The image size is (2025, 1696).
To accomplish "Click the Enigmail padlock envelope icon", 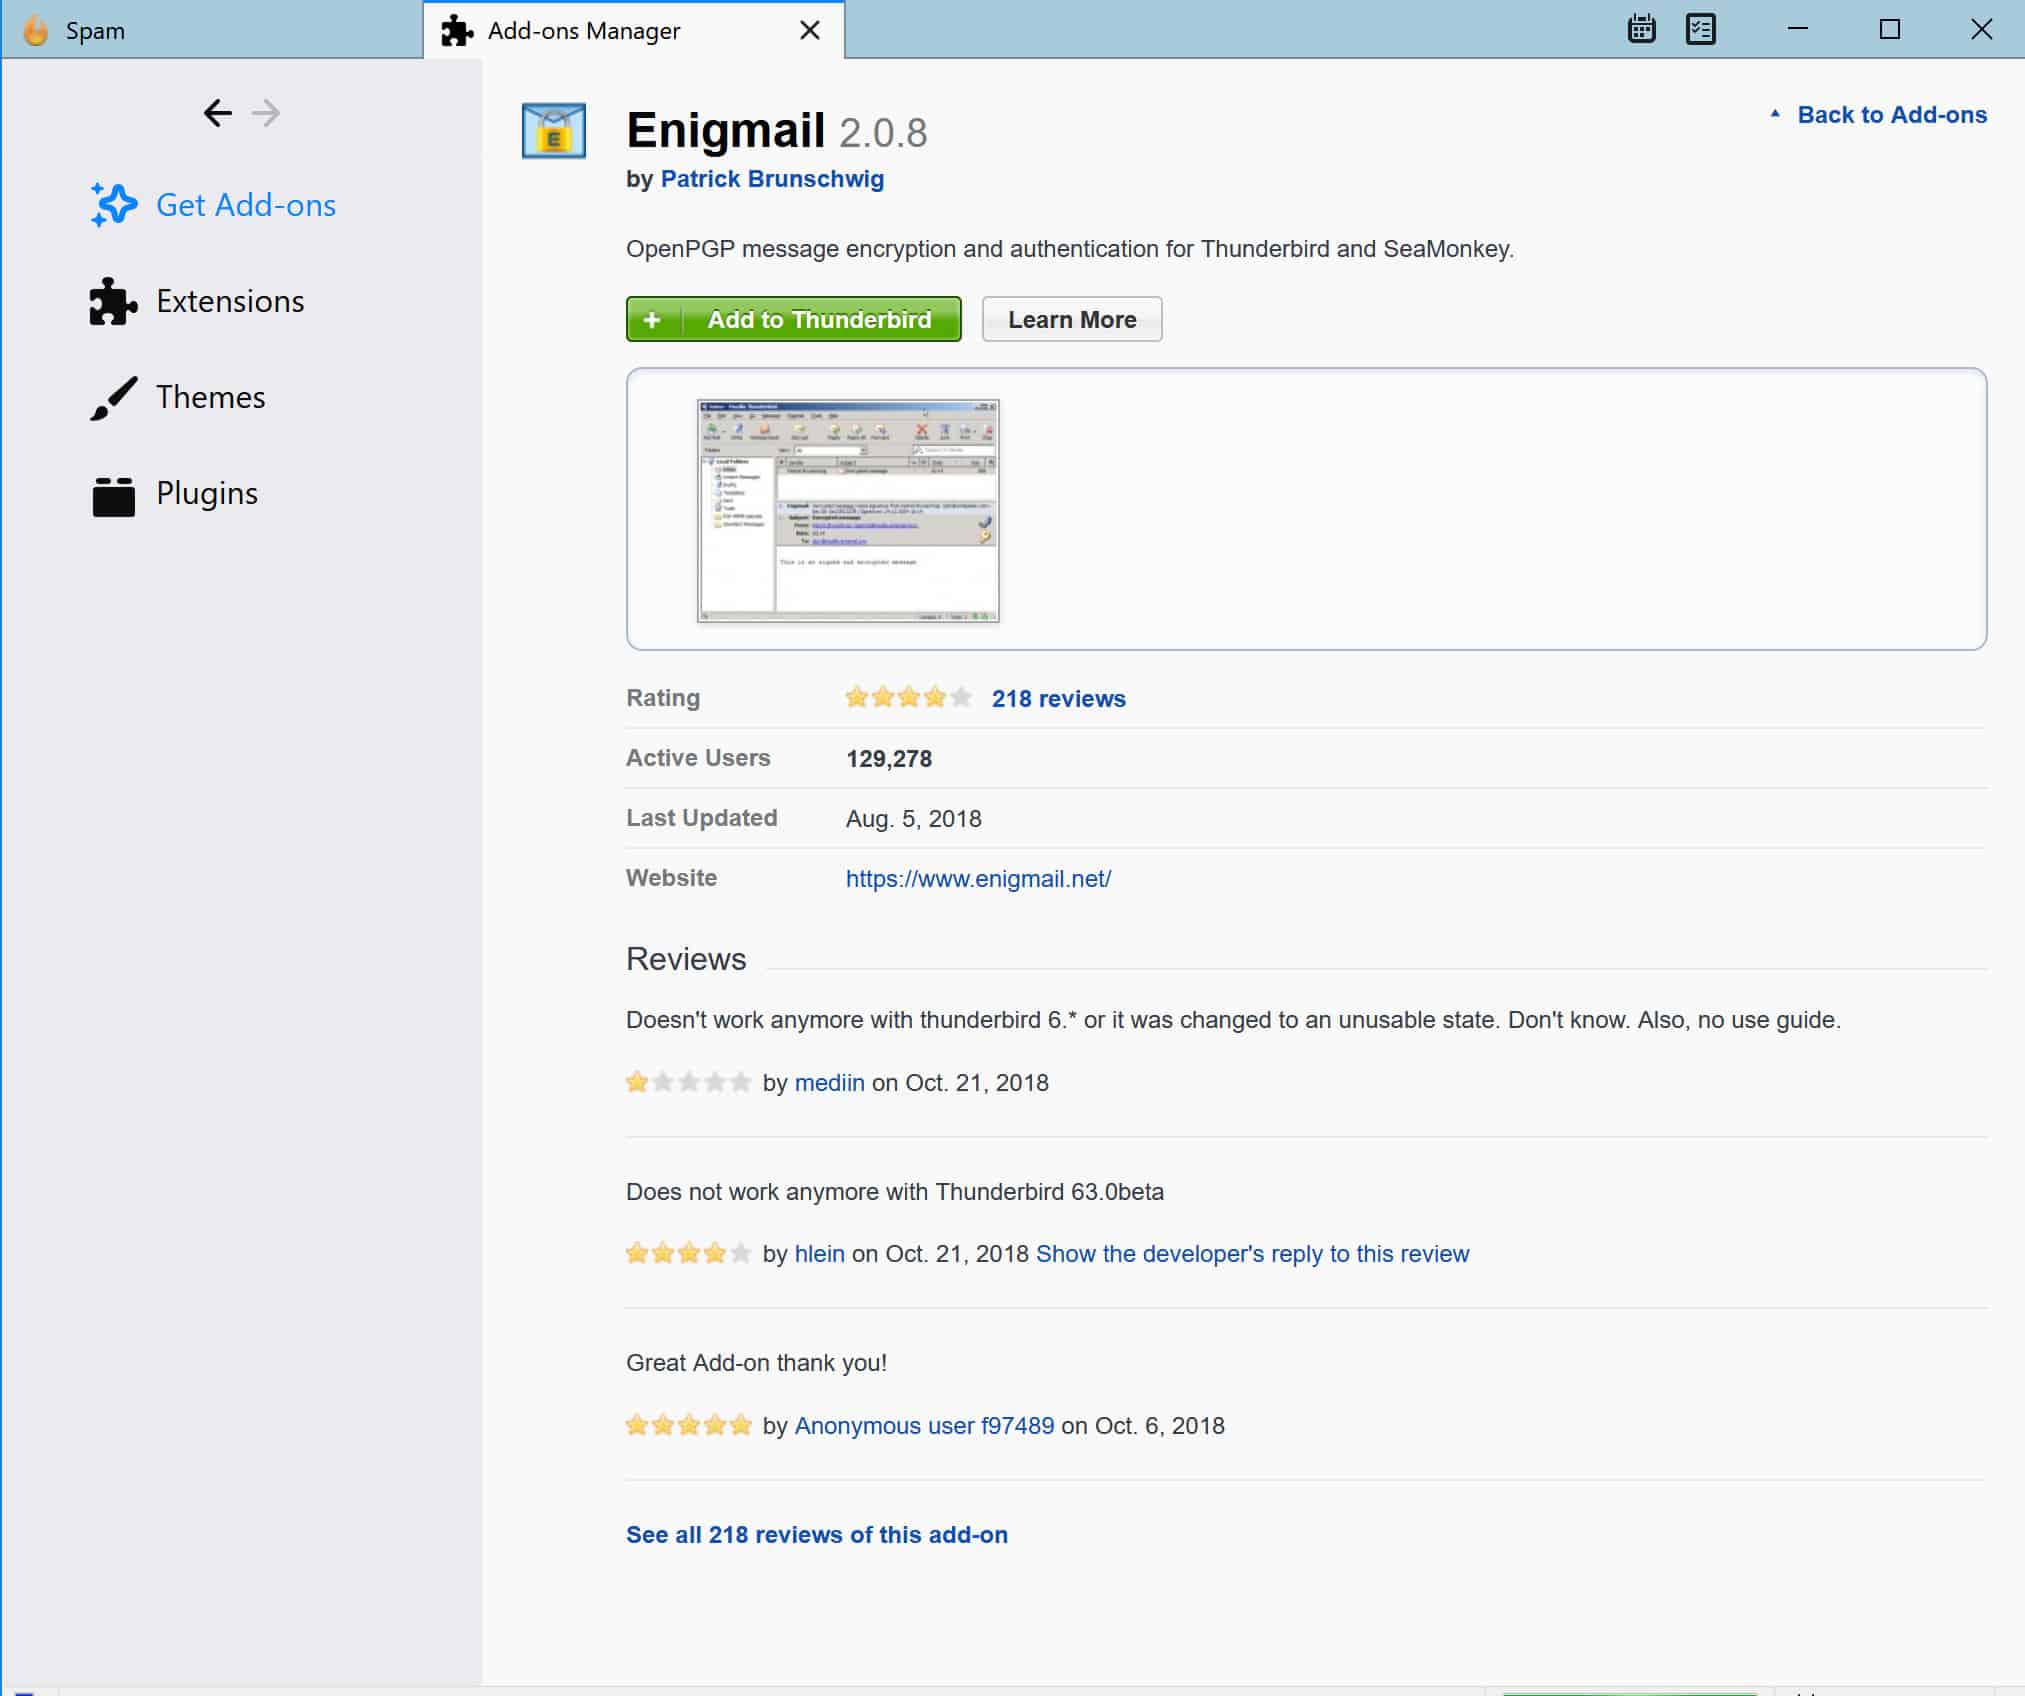I will [x=553, y=131].
